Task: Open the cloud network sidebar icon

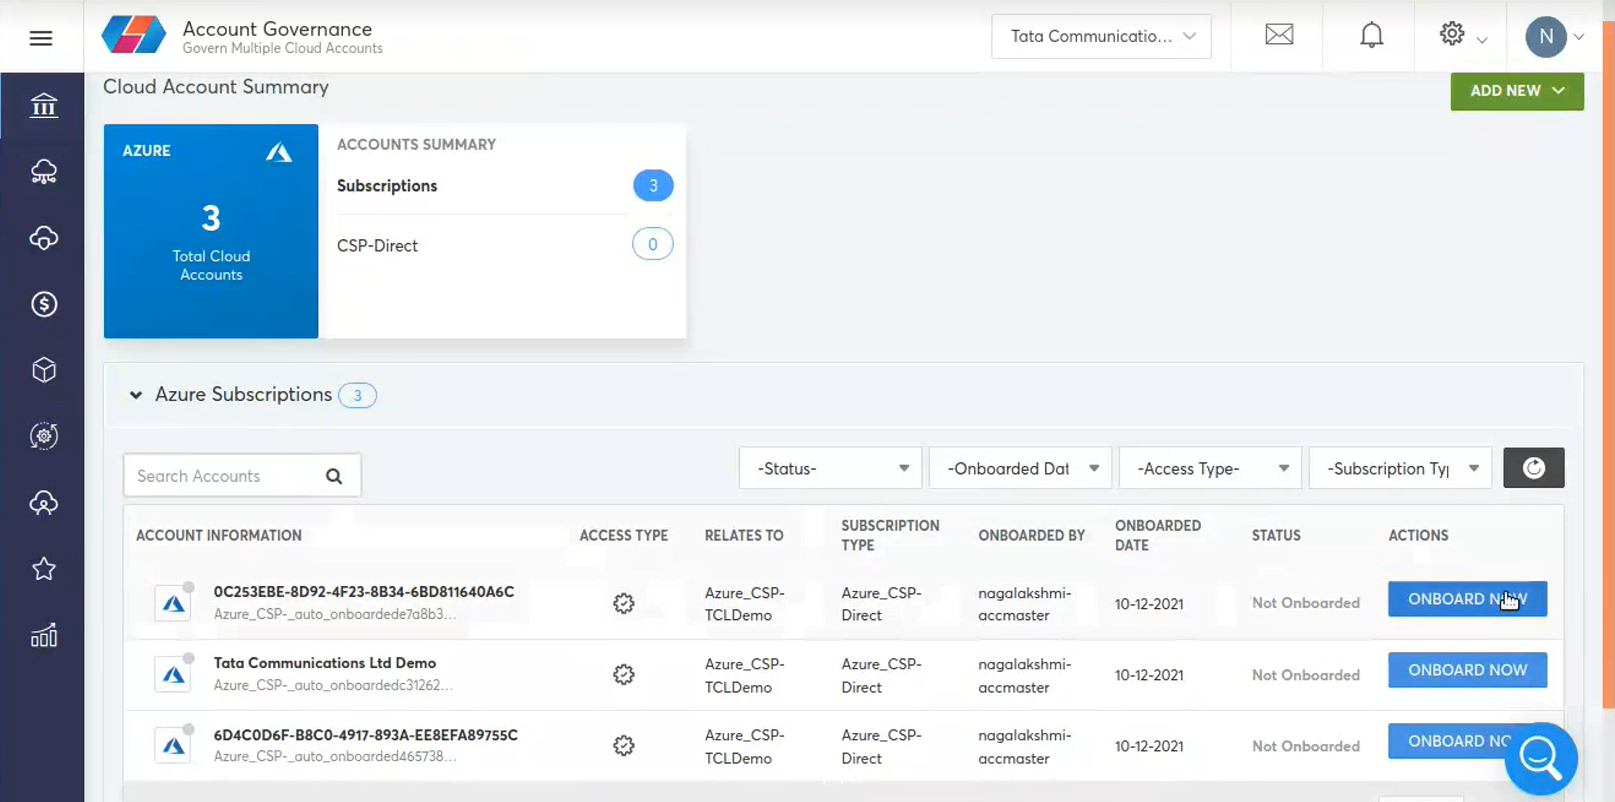Action: tap(43, 172)
